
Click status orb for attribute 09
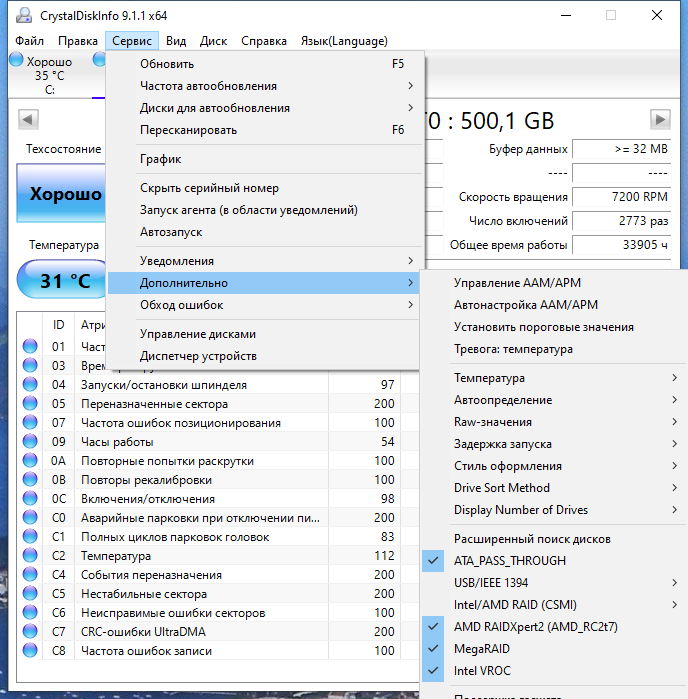pos(30,441)
